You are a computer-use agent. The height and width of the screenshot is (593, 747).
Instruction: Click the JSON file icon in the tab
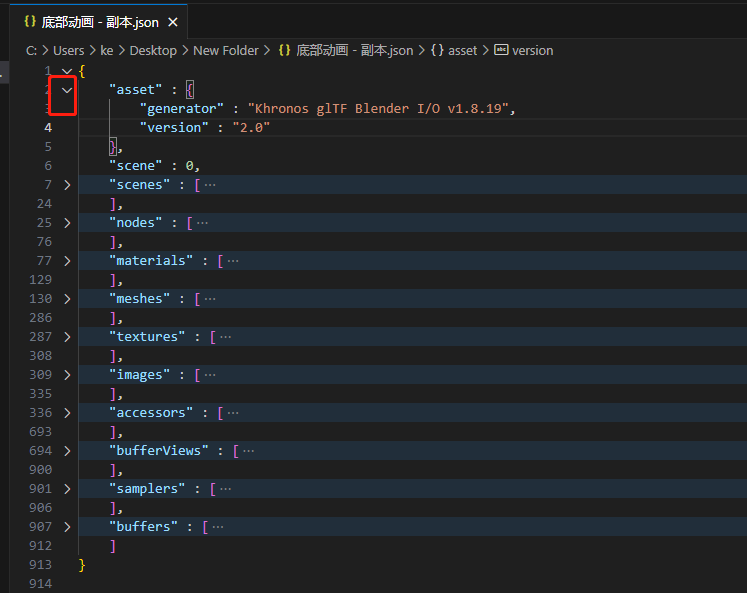pyautogui.click(x=30, y=21)
